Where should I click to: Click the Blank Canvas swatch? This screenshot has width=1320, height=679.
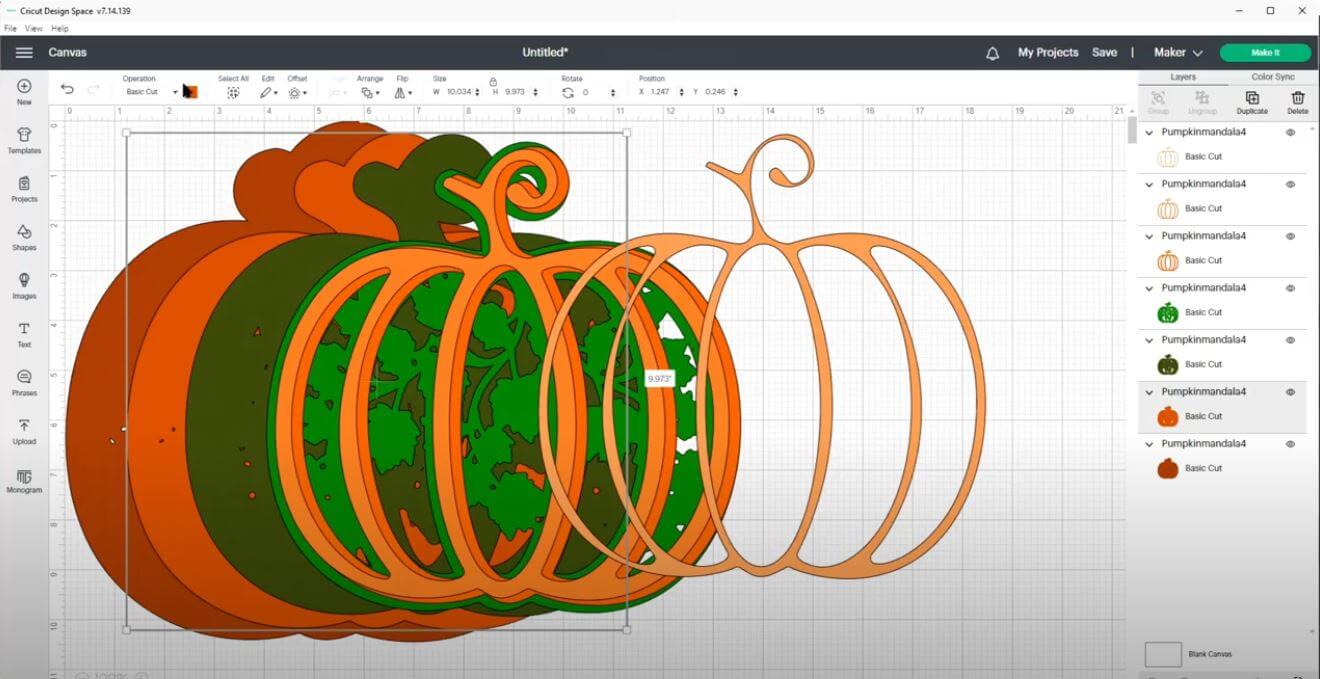(1163, 654)
